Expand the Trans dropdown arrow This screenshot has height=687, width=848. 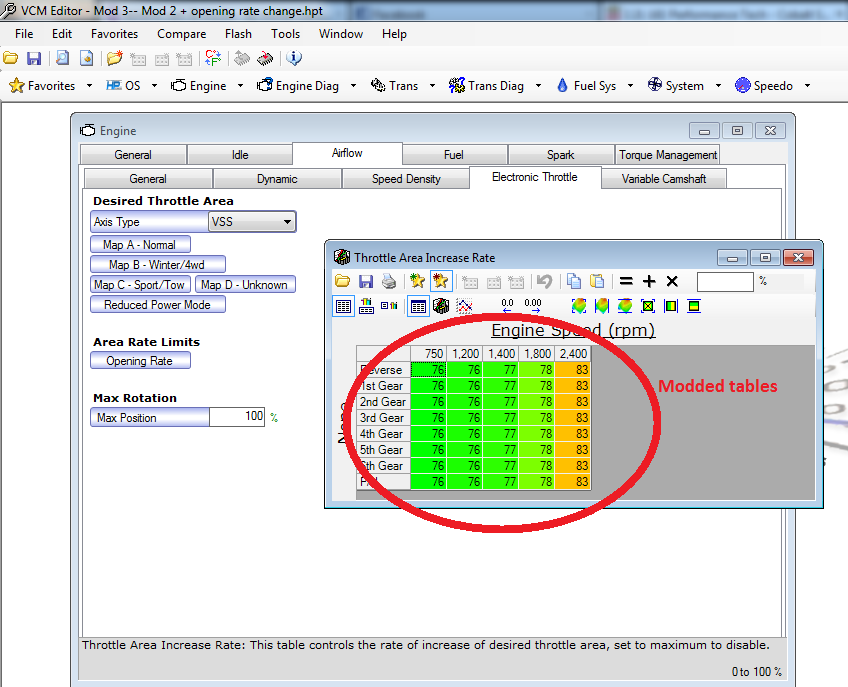pyautogui.click(x=432, y=85)
